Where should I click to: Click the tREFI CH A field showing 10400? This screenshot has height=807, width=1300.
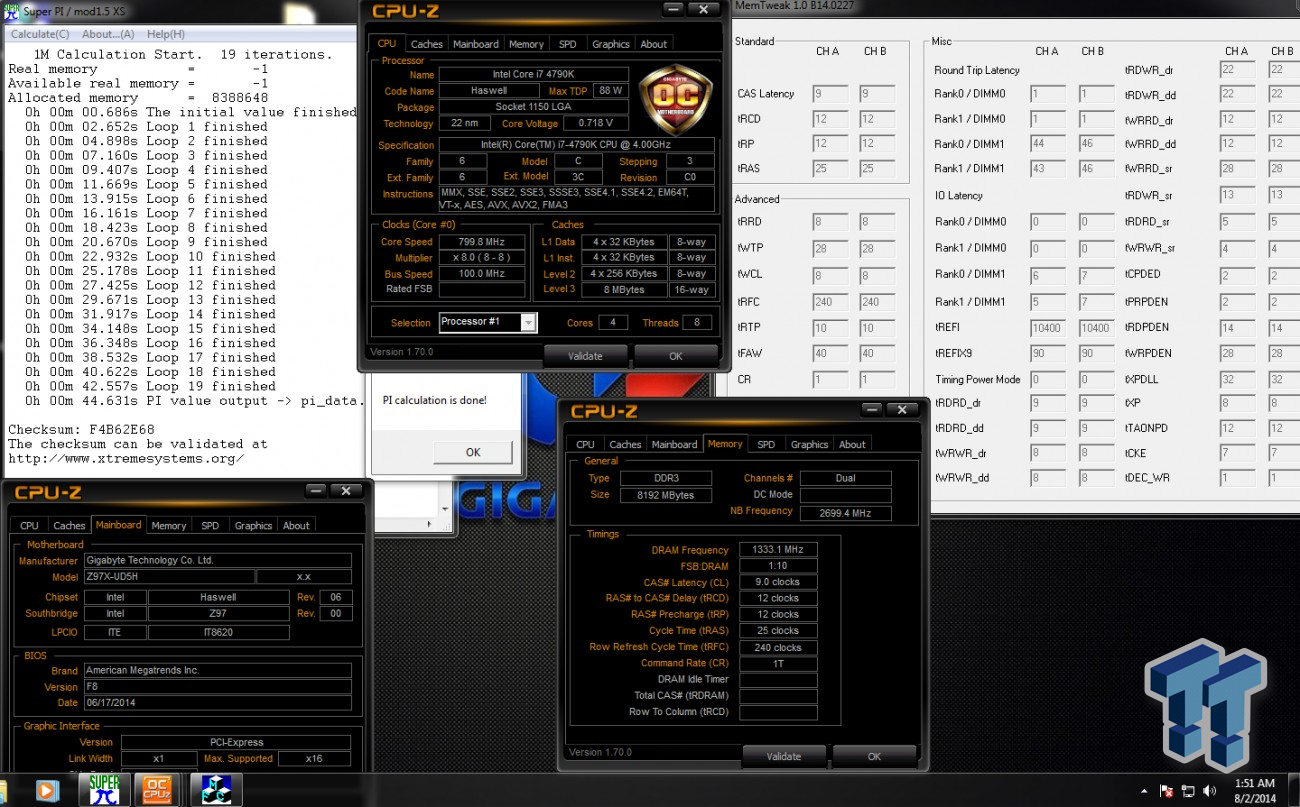[1047, 327]
